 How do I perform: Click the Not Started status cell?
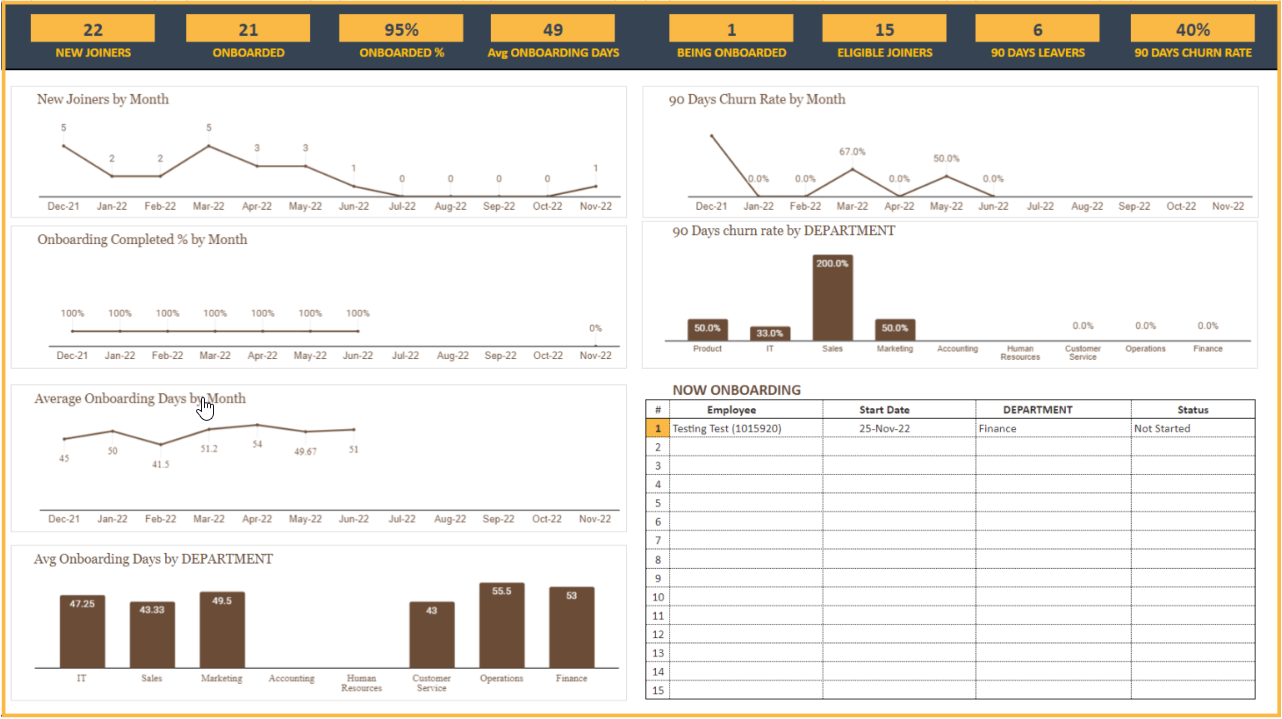[x=1162, y=428]
